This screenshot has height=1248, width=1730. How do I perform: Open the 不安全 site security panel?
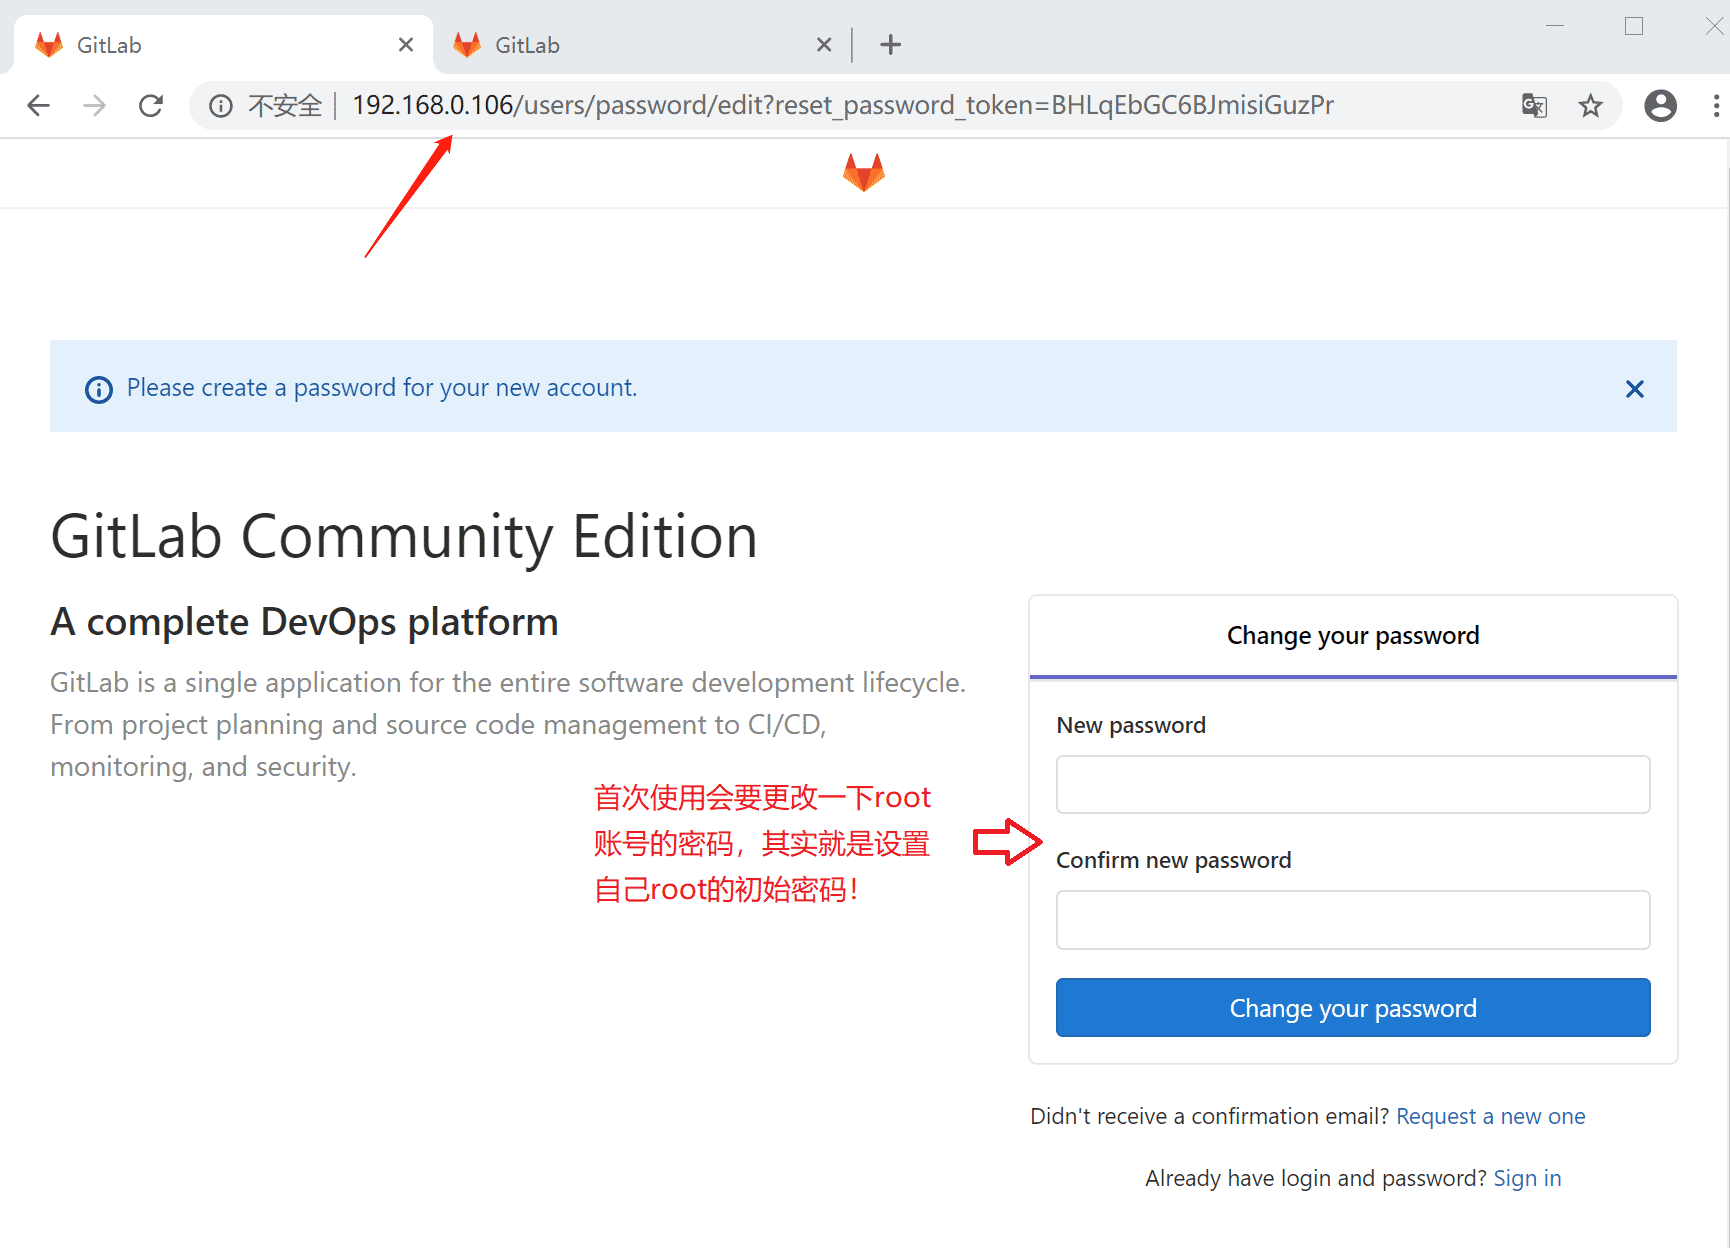[285, 105]
